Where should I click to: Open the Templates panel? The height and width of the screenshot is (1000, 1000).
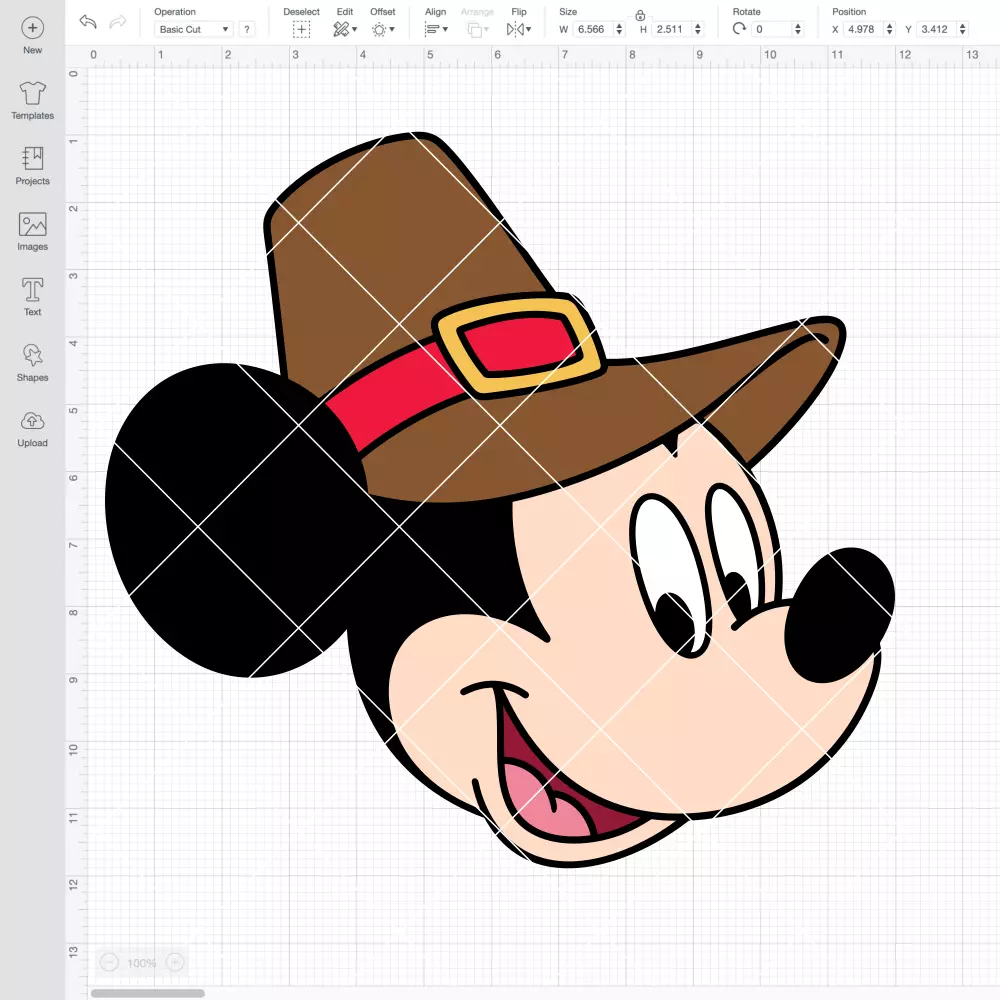[33, 101]
